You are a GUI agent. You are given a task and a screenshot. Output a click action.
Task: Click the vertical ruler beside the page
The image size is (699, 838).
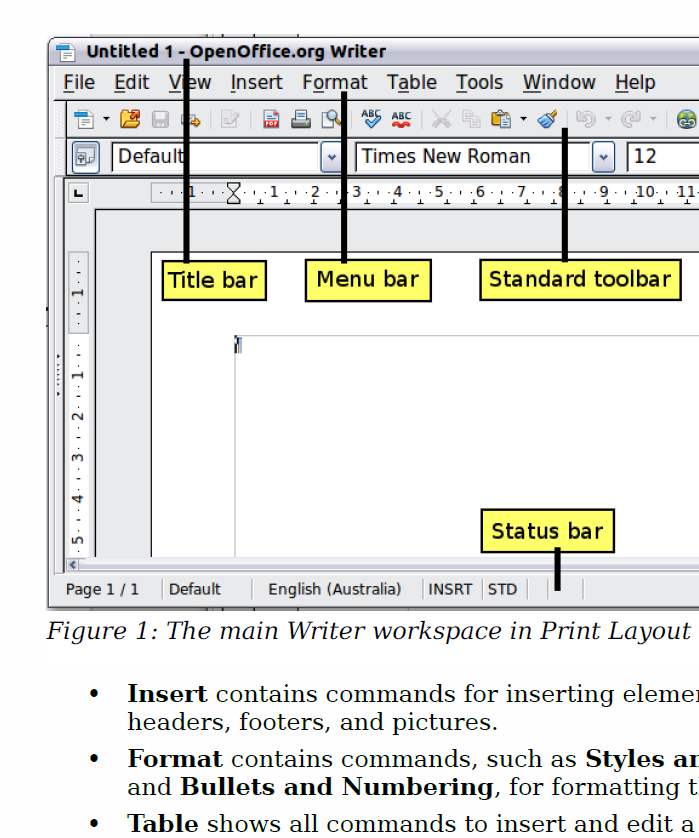(79, 406)
